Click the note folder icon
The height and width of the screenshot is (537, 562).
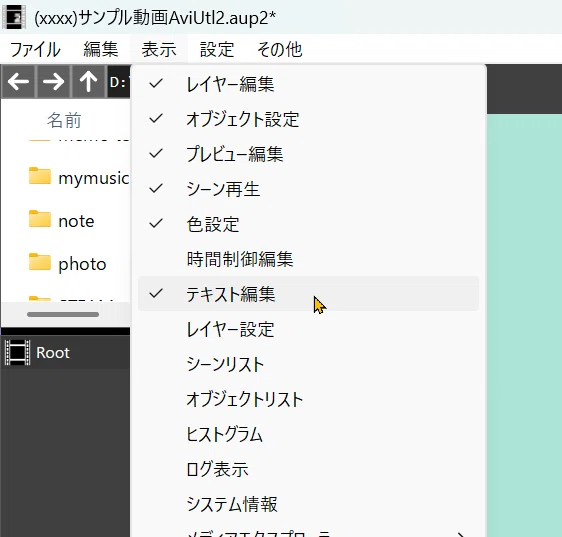(x=40, y=219)
